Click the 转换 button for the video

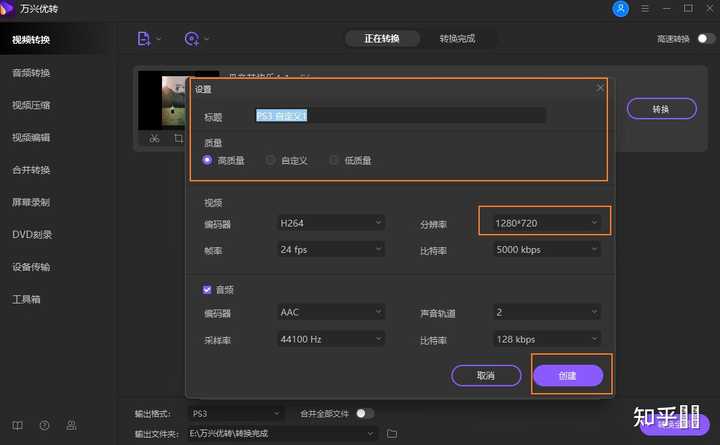[x=661, y=109]
